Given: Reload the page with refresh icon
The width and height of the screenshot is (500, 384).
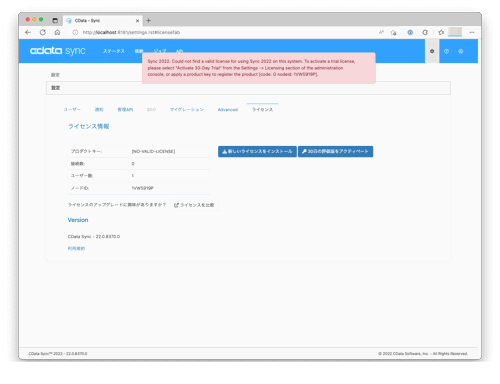Looking at the screenshot, I should [x=43, y=32].
